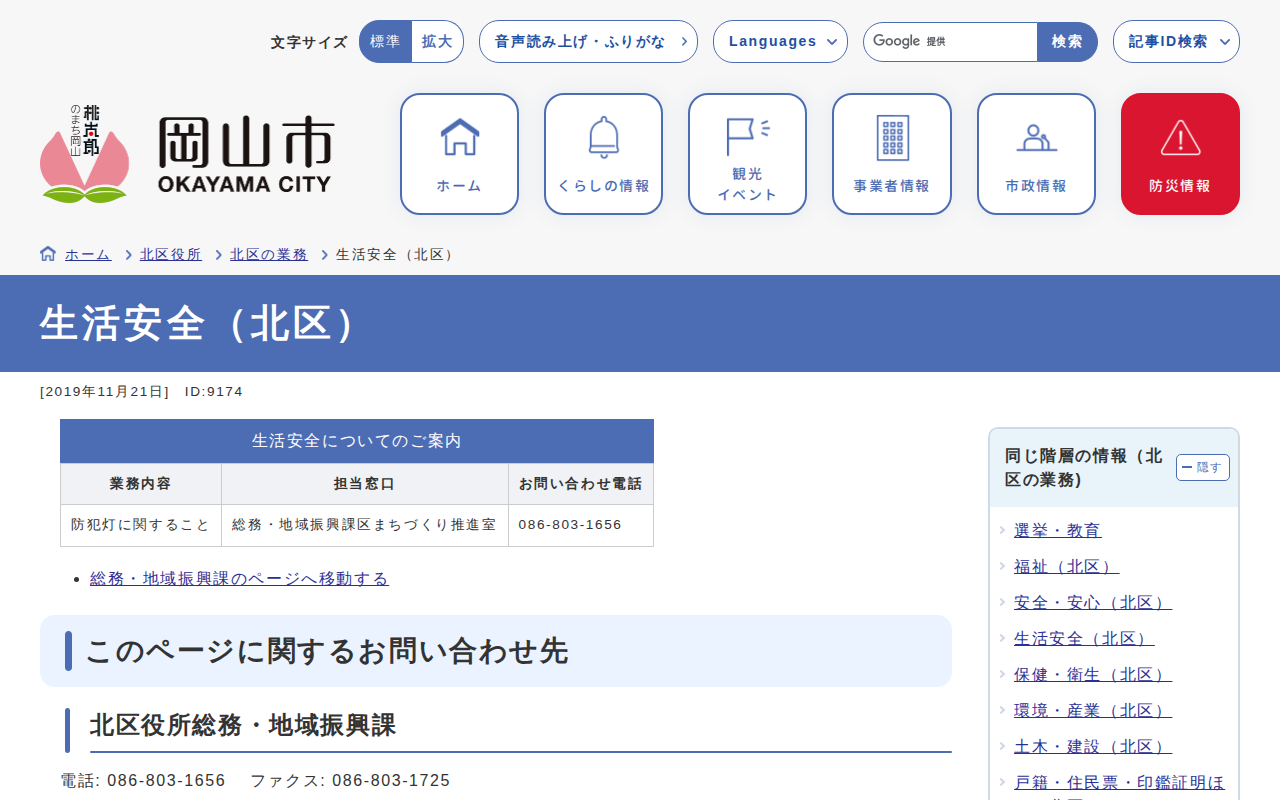The image size is (1280, 800).
Task: Open 事業者情報 building icon tile
Action: (891, 154)
